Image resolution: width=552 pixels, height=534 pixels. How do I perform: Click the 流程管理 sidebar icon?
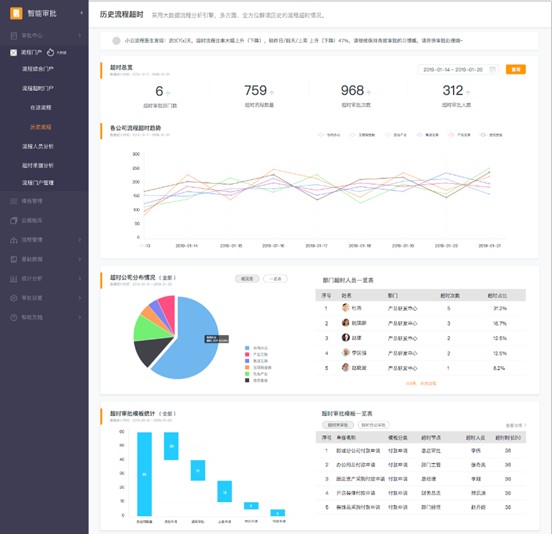[x=14, y=240]
